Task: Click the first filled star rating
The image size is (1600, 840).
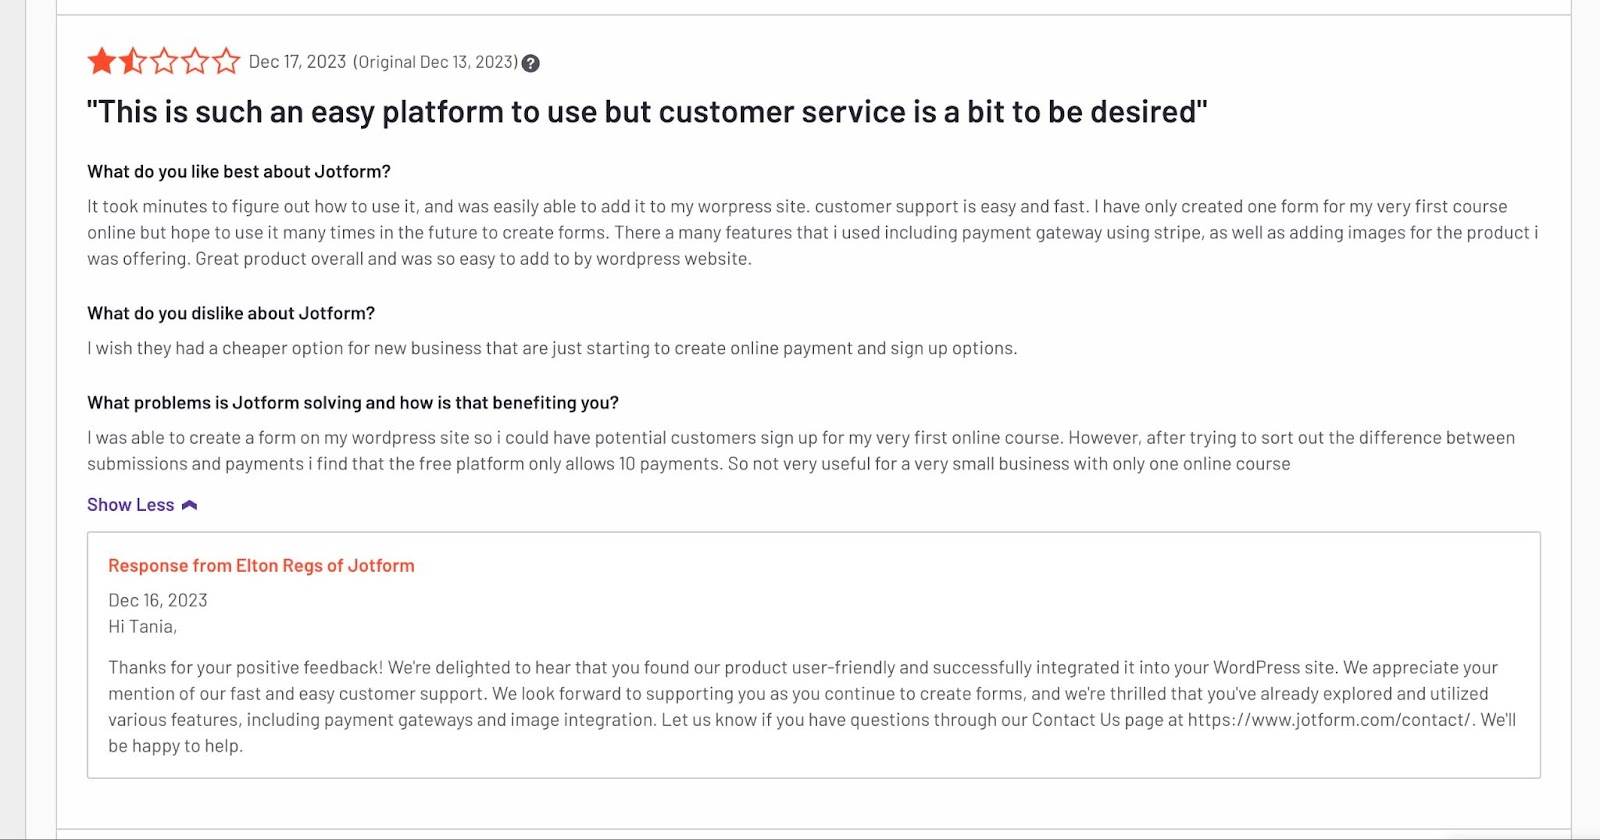Action: pos(102,62)
